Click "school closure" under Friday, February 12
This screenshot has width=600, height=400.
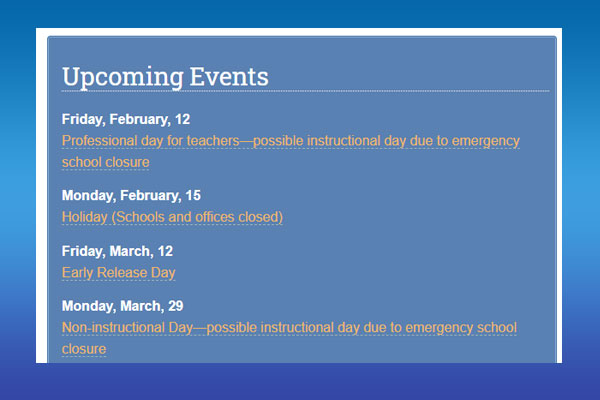[x=106, y=162]
